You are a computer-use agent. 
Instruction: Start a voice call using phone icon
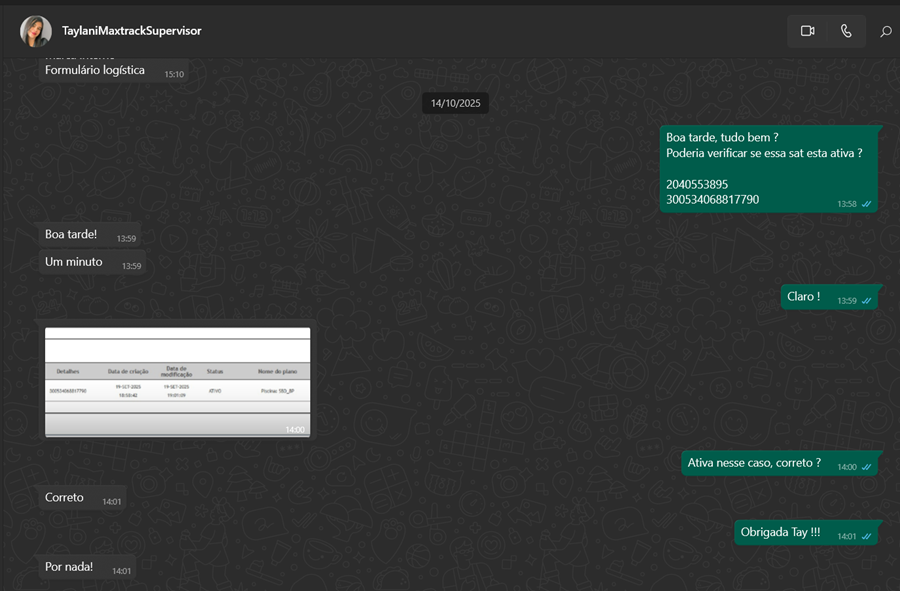coord(846,31)
